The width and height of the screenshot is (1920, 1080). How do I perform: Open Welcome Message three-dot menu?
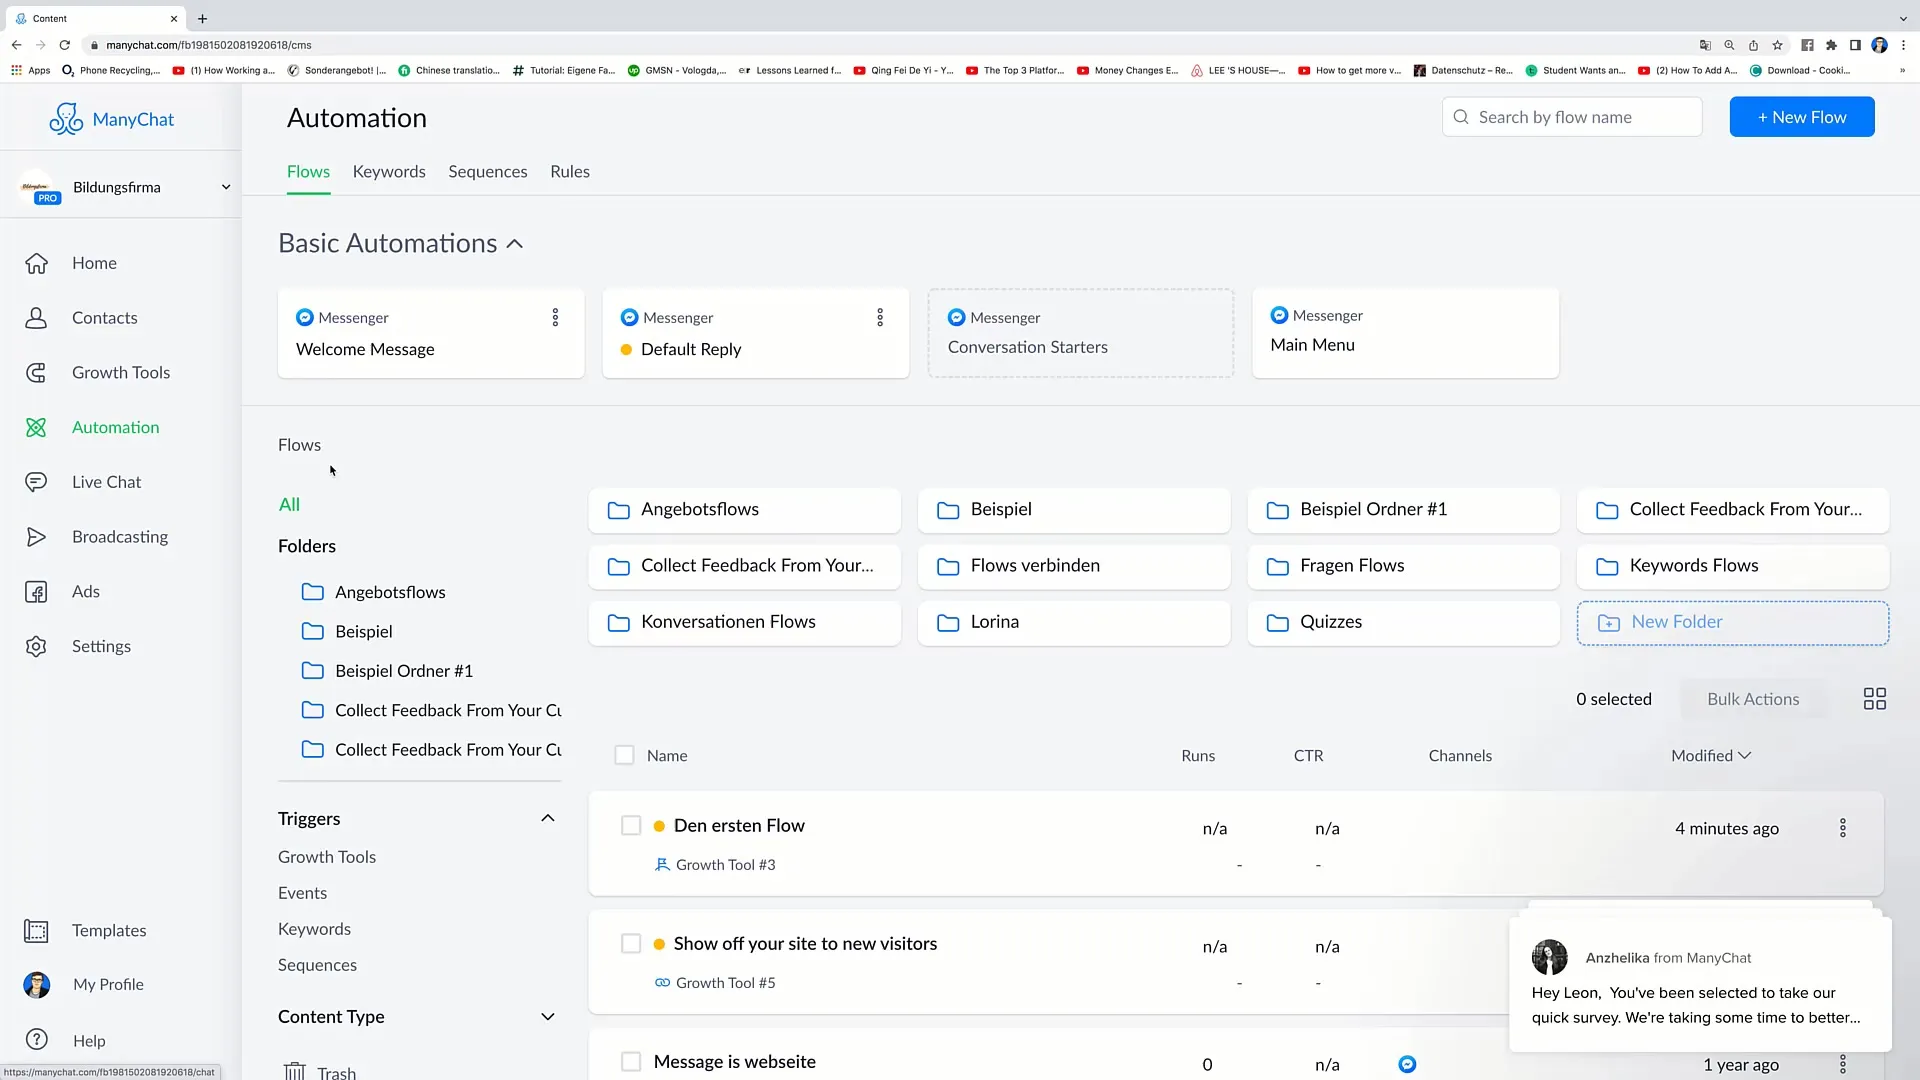pyautogui.click(x=555, y=318)
